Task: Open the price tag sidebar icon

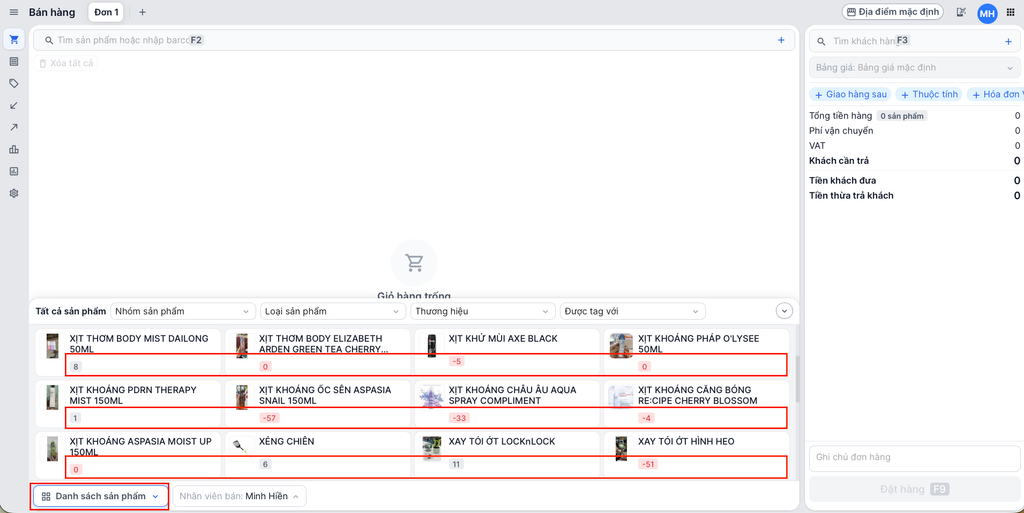Action: (14, 84)
